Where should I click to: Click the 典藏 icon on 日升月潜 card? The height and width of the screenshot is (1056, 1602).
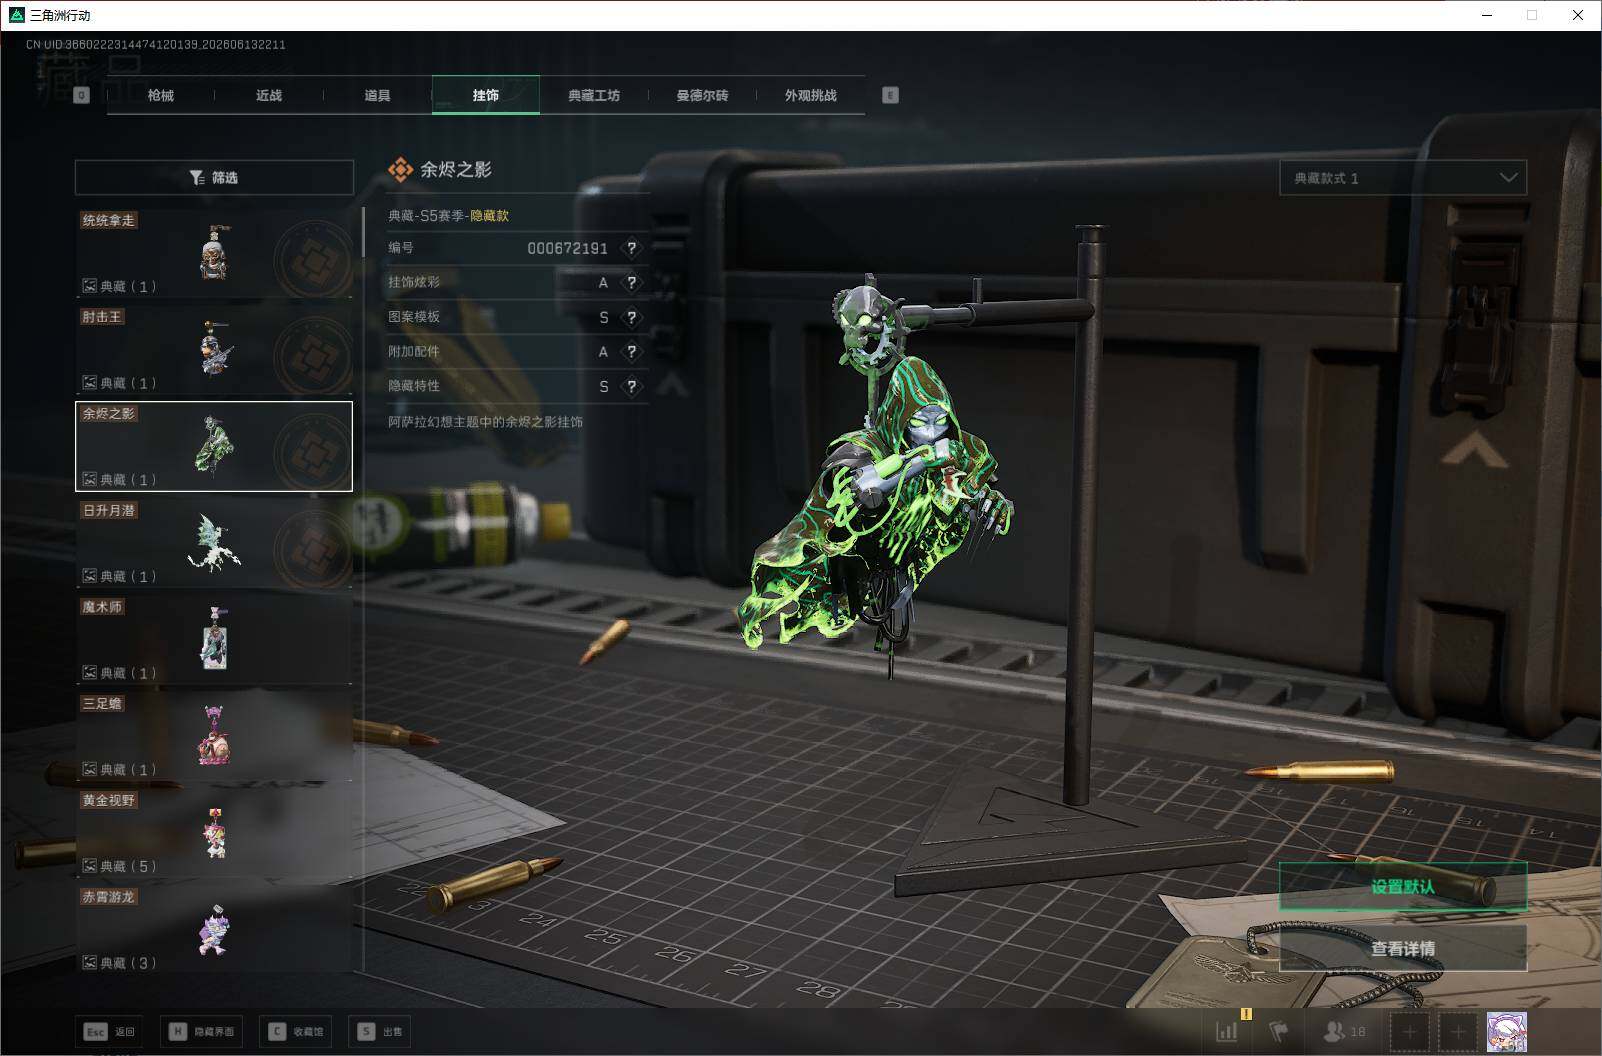[89, 576]
